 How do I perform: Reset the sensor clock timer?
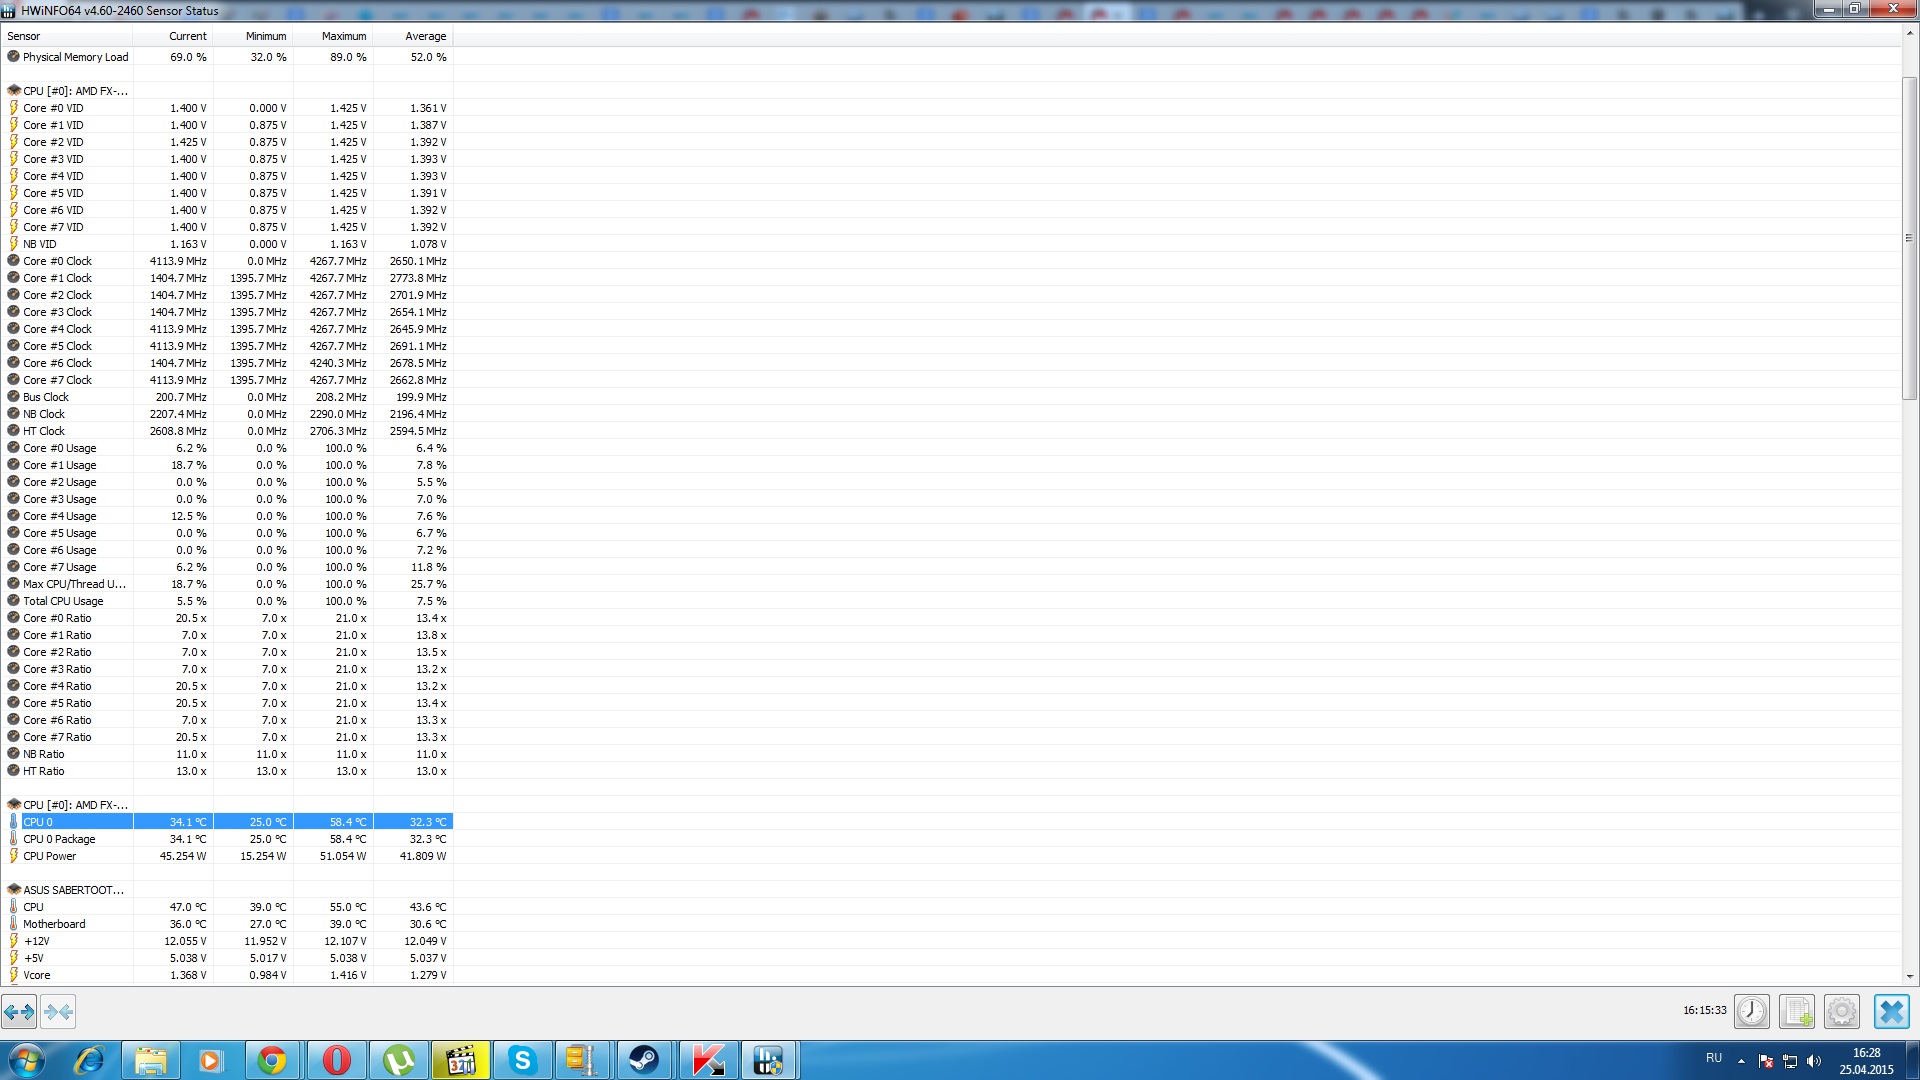tap(1751, 1012)
